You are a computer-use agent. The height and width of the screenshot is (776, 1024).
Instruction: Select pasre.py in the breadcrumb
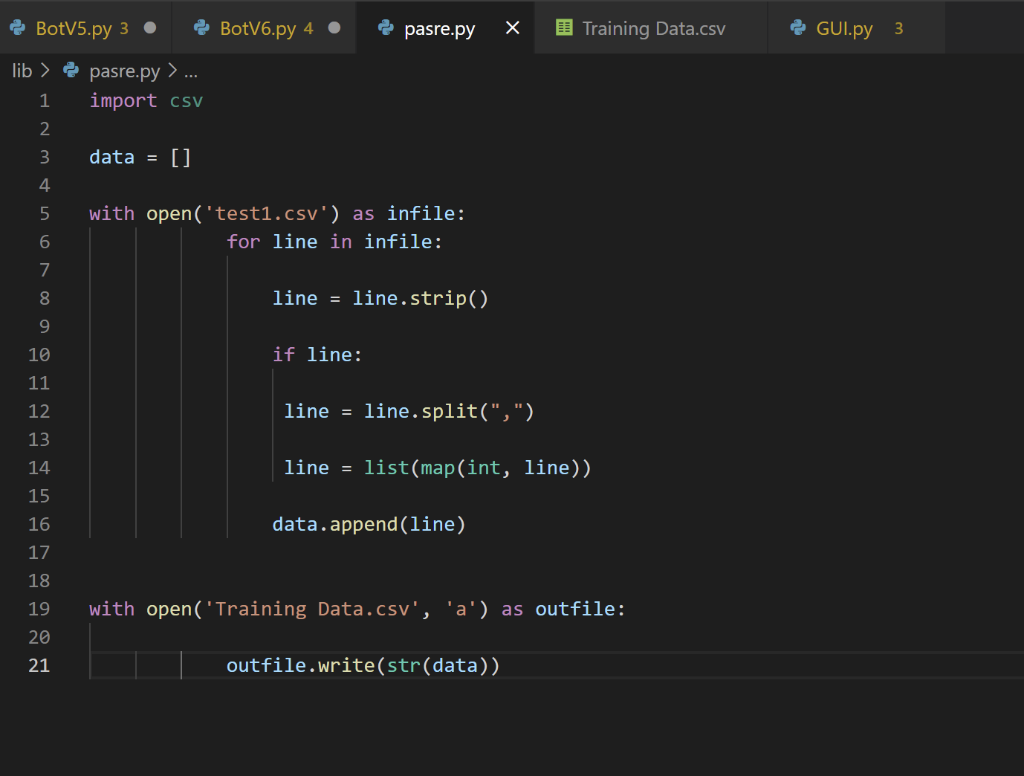[x=124, y=71]
